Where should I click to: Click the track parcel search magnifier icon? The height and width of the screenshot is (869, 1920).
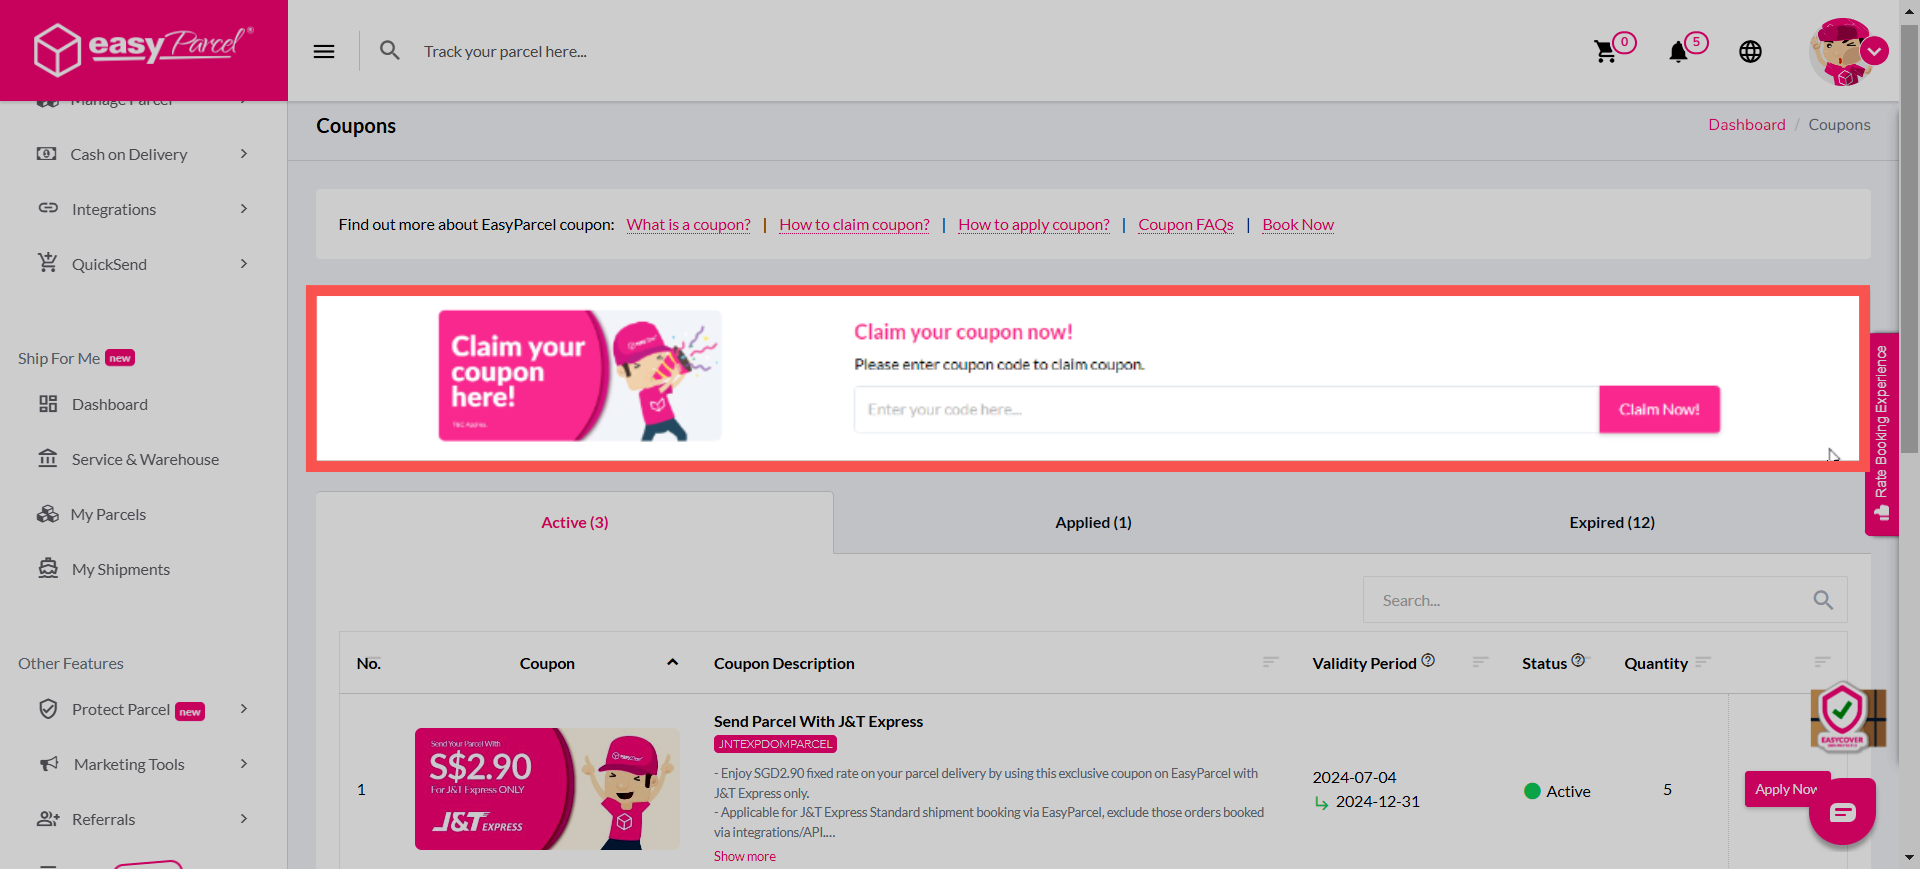[390, 50]
